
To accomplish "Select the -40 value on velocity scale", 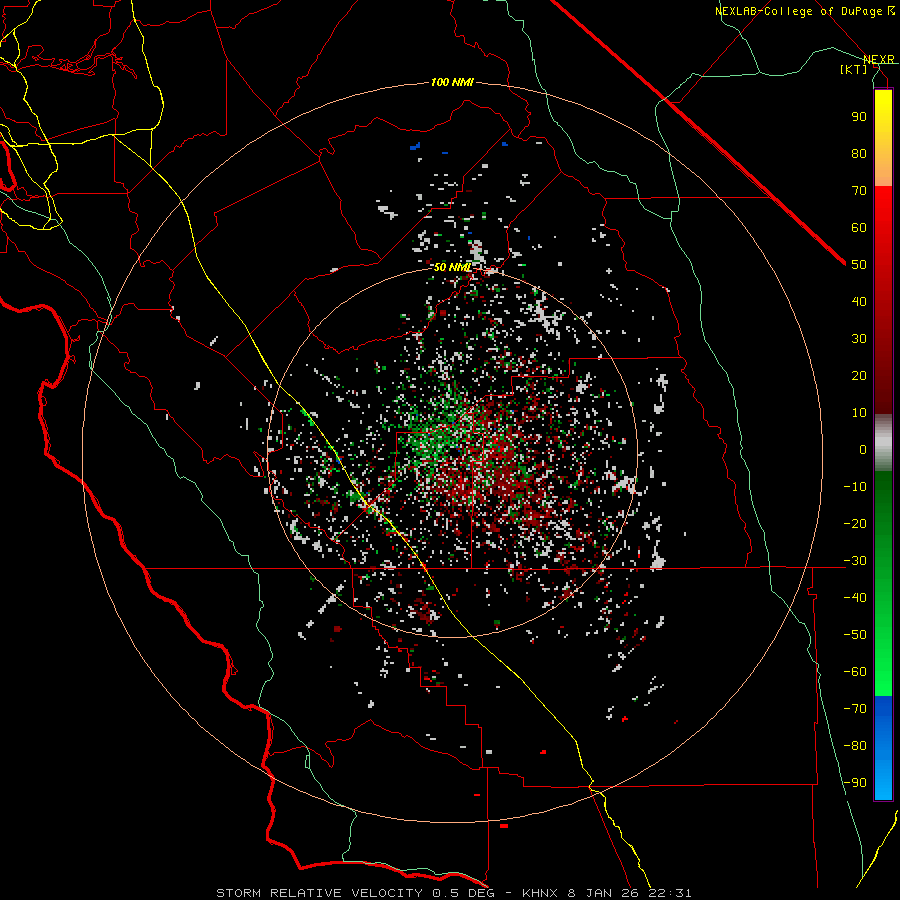I will pos(855,598).
